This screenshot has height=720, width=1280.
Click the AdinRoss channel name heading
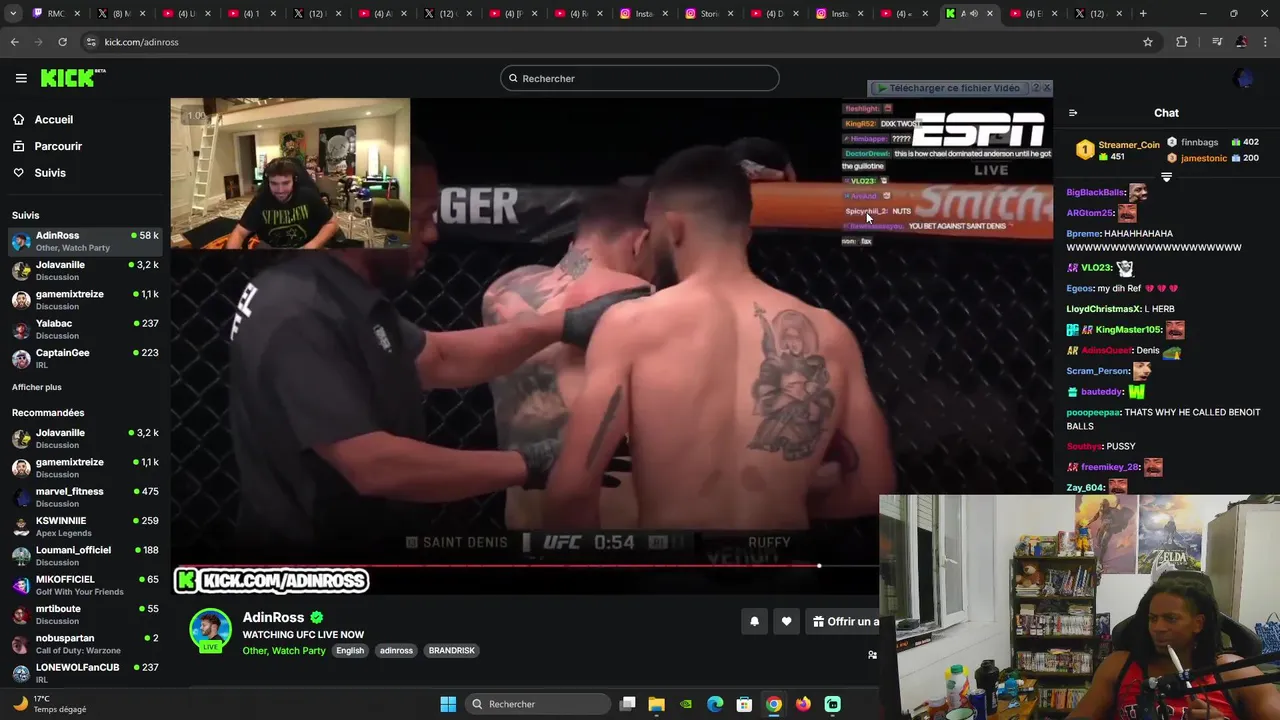tap(273, 617)
